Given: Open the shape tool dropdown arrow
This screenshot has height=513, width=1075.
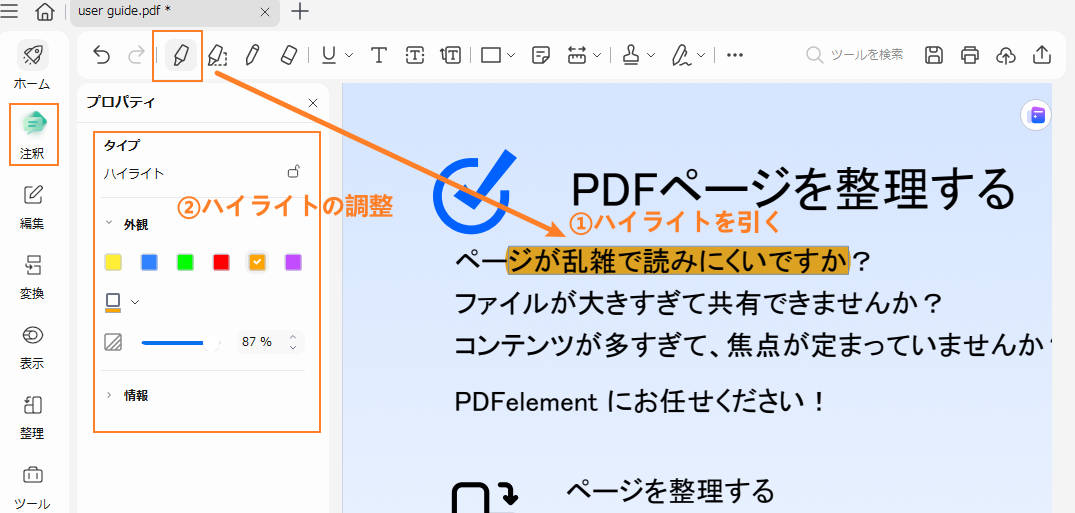Looking at the screenshot, I should click(511, 55).
